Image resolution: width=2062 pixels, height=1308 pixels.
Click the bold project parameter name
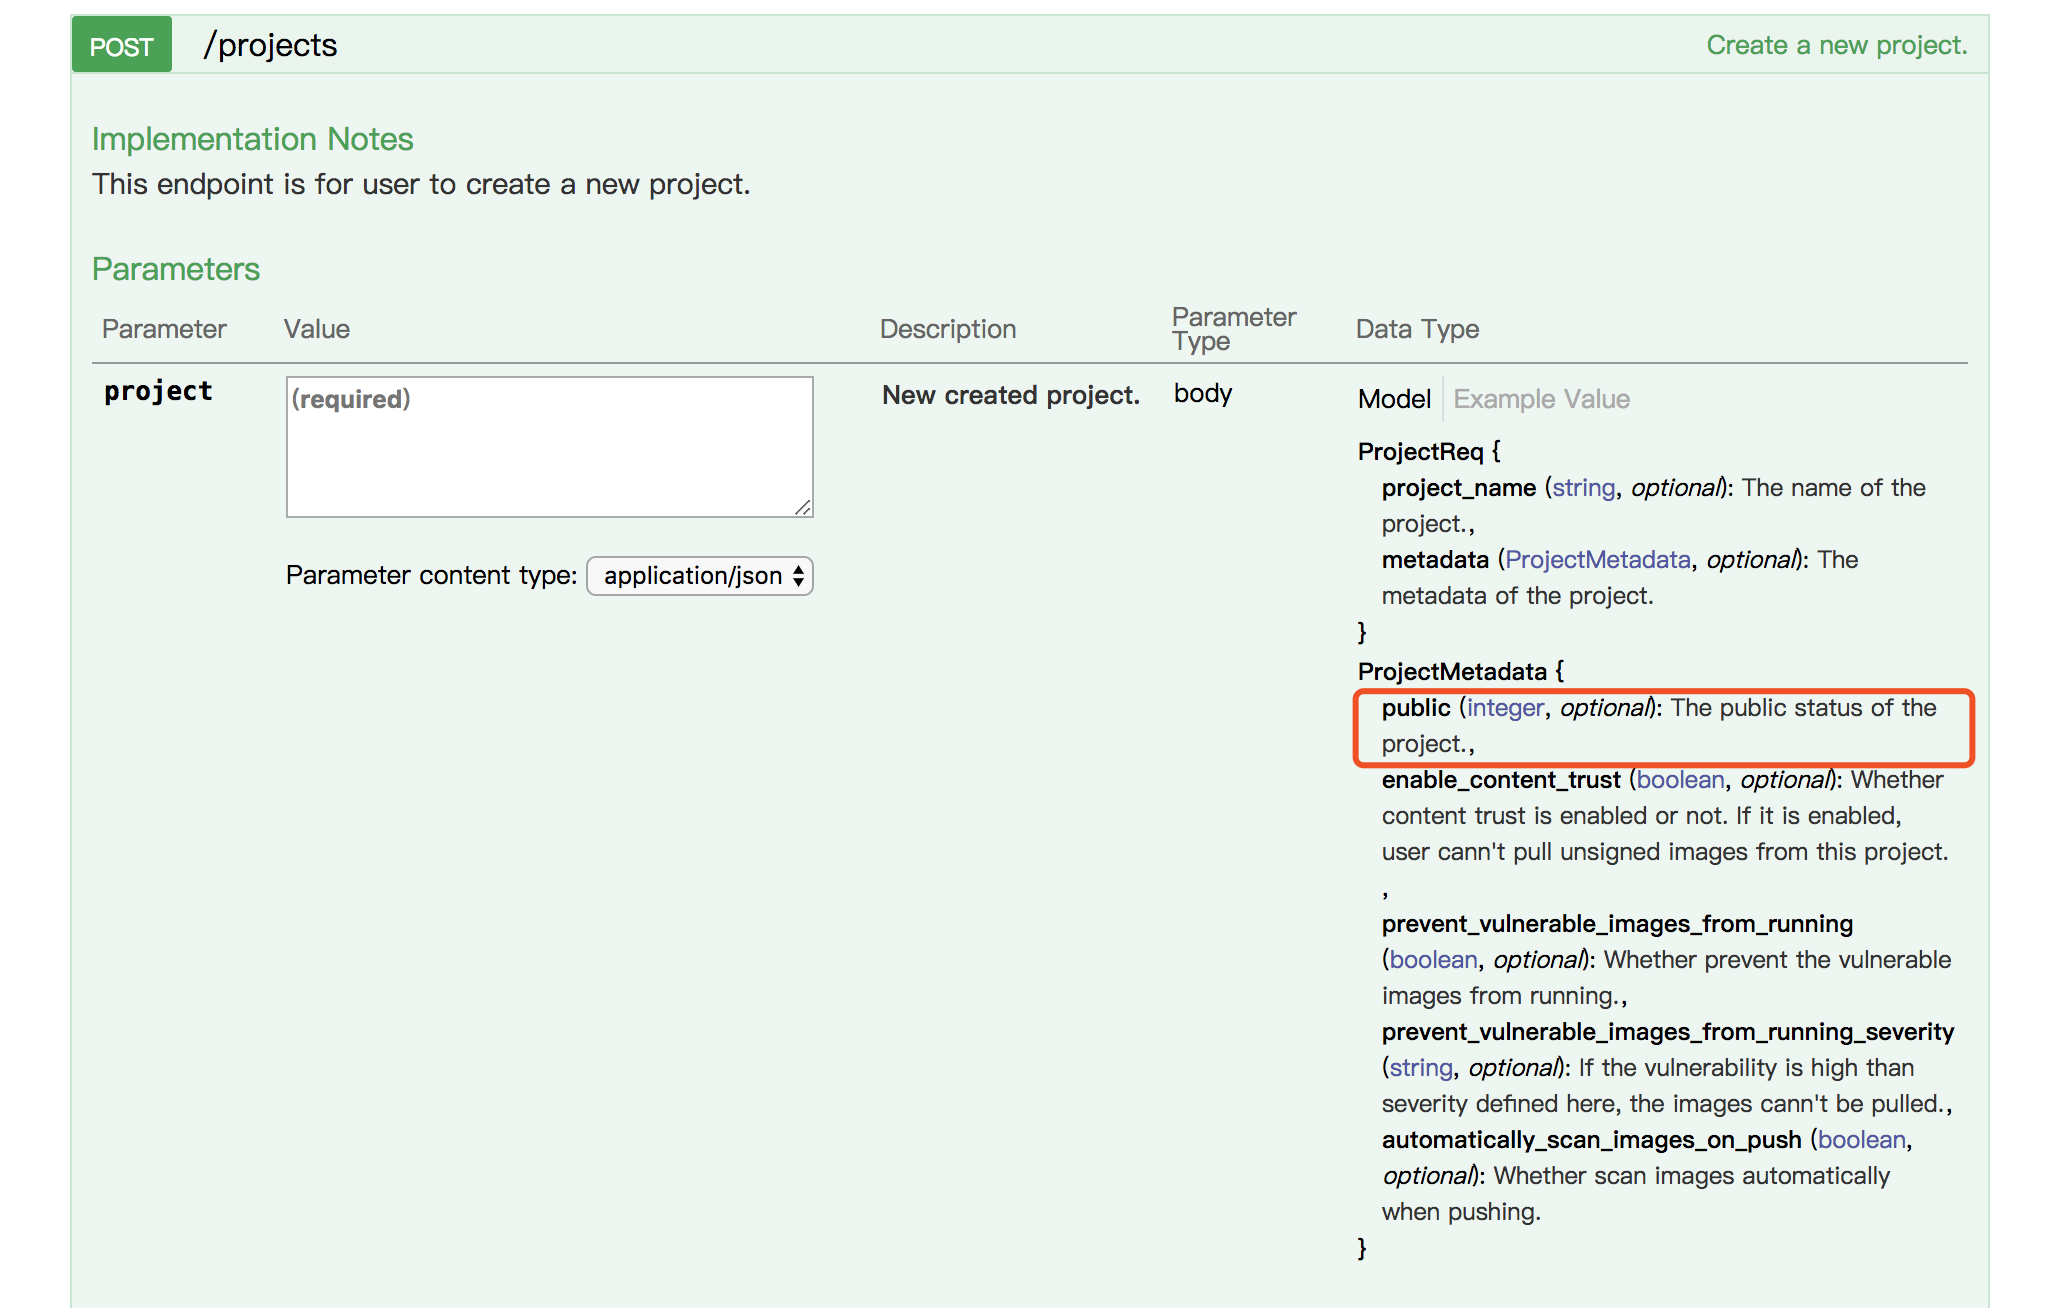pyautogui.click(x=158, y=392)
